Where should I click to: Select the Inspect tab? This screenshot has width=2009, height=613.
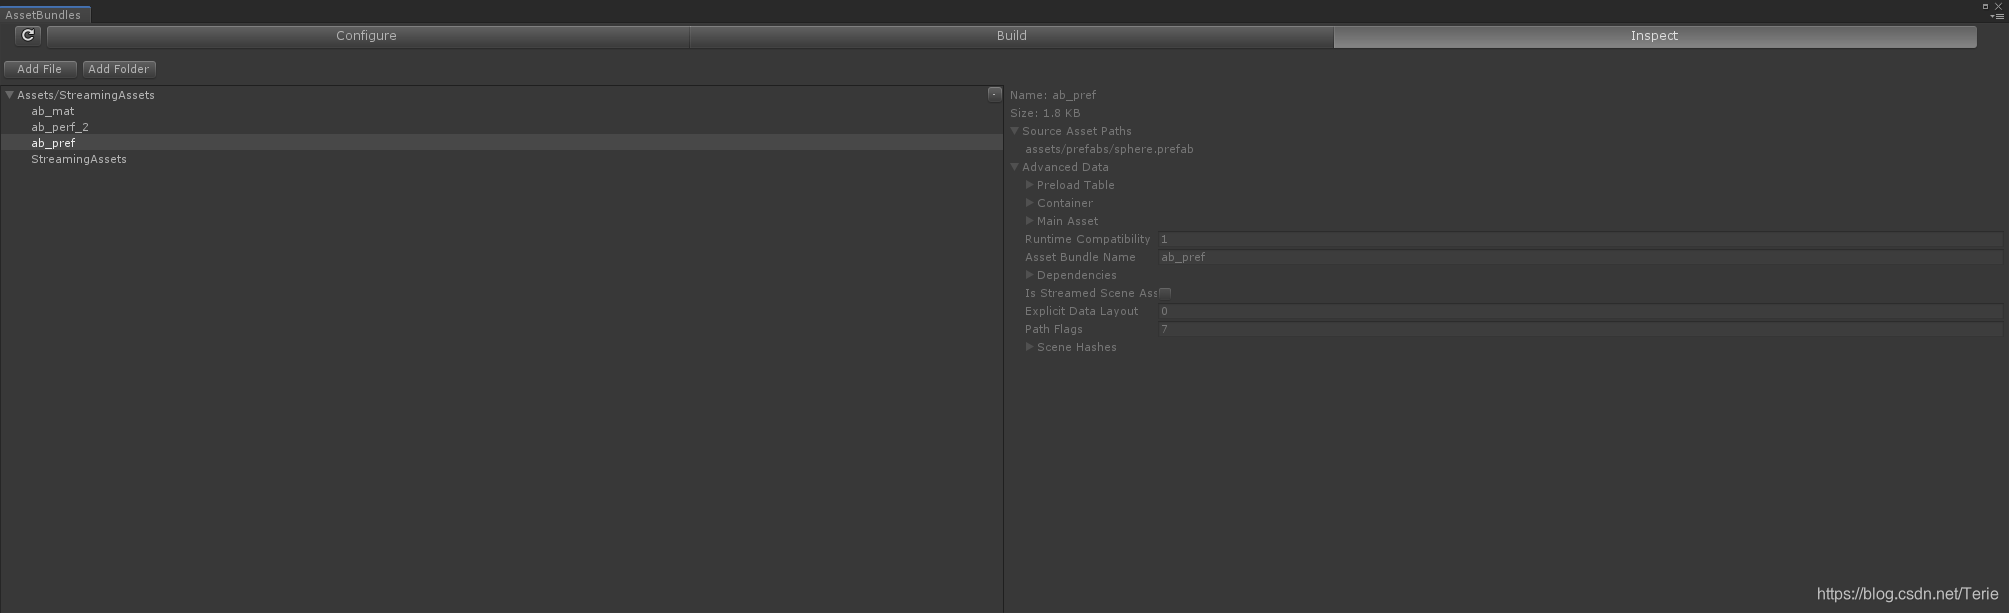click(x=1655, y=36)
